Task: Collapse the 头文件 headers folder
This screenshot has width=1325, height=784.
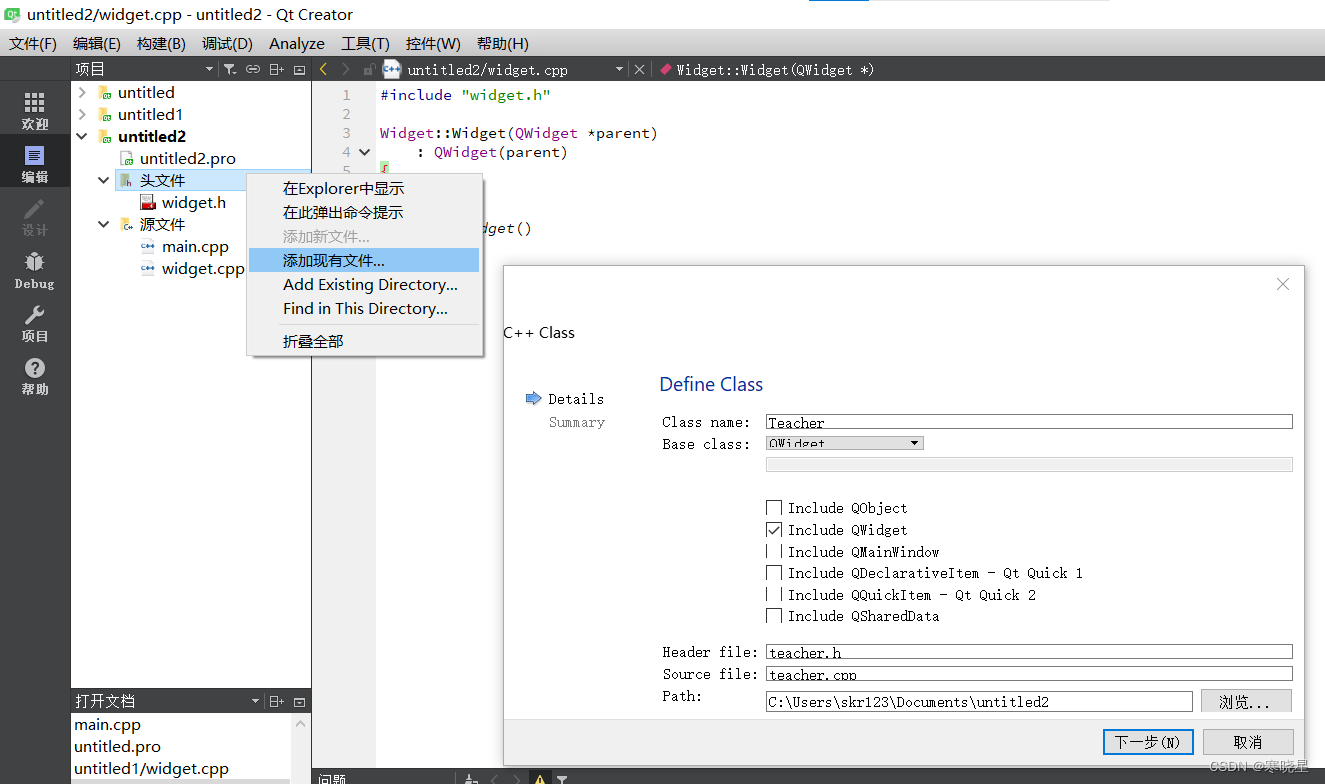Action: (x=104, y=180)
